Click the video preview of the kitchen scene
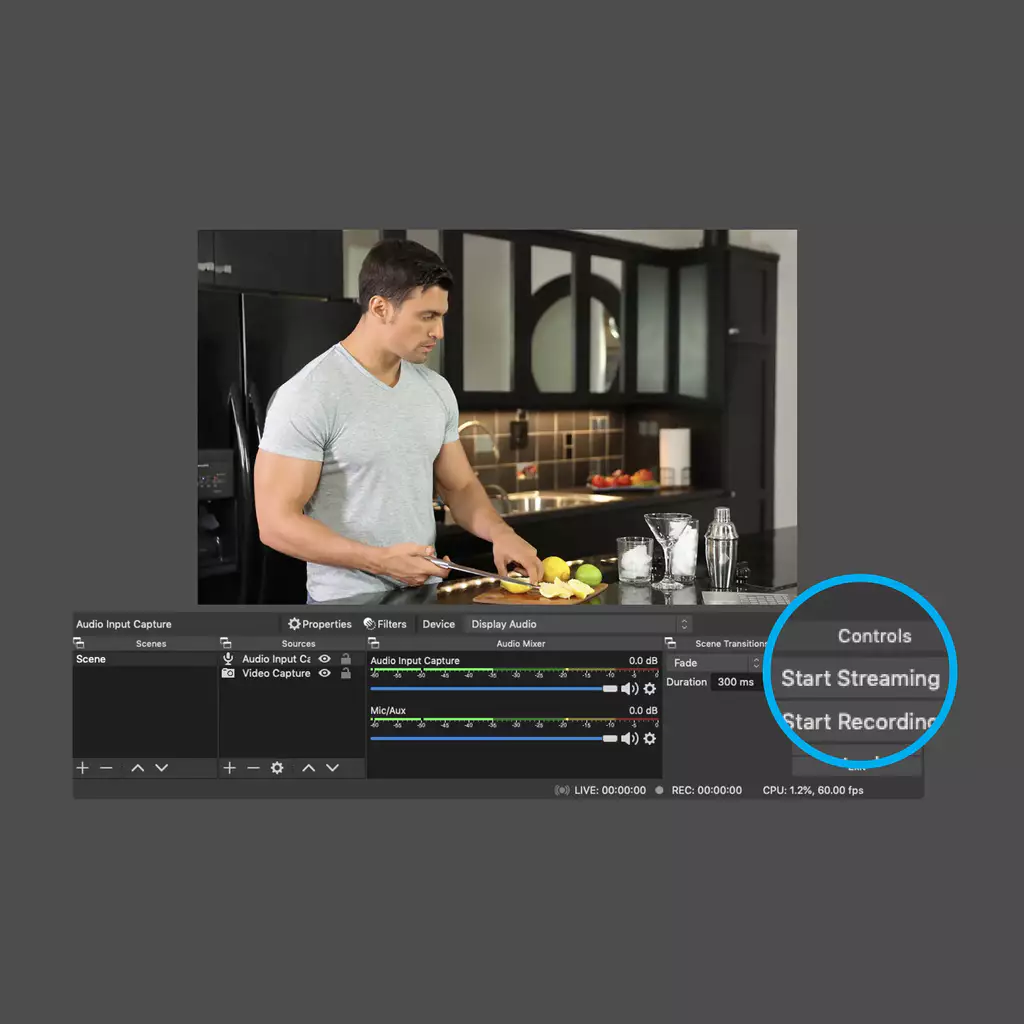 (497, 416)
